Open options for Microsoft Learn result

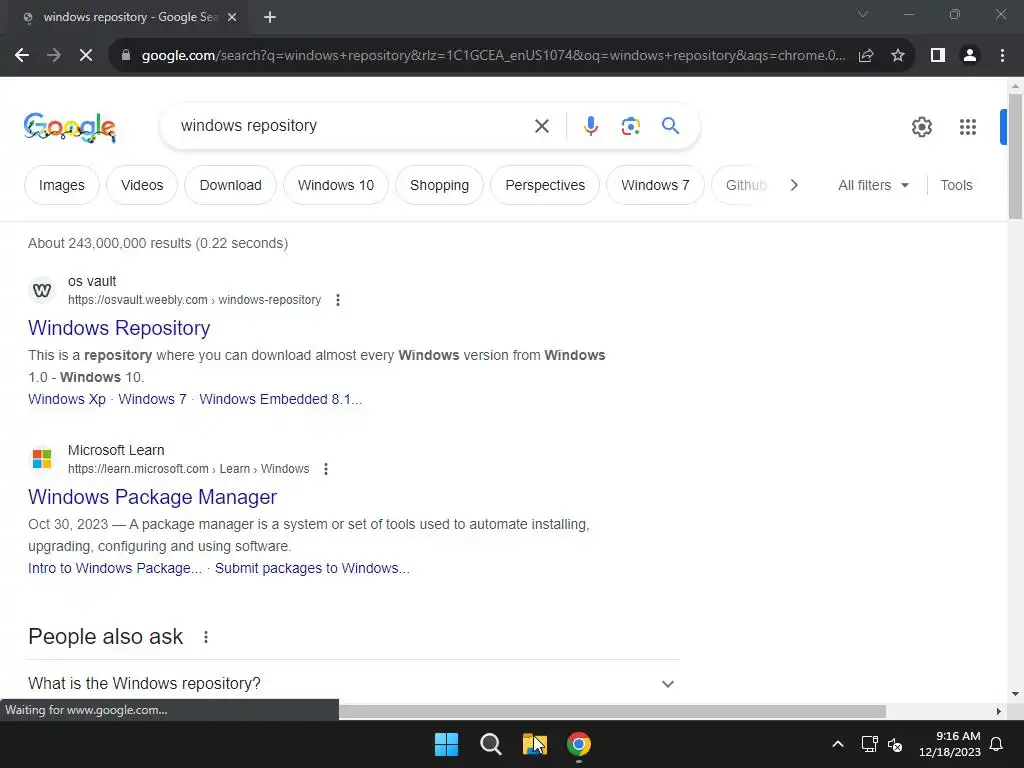pyautogui.click(x=326, y=469)
